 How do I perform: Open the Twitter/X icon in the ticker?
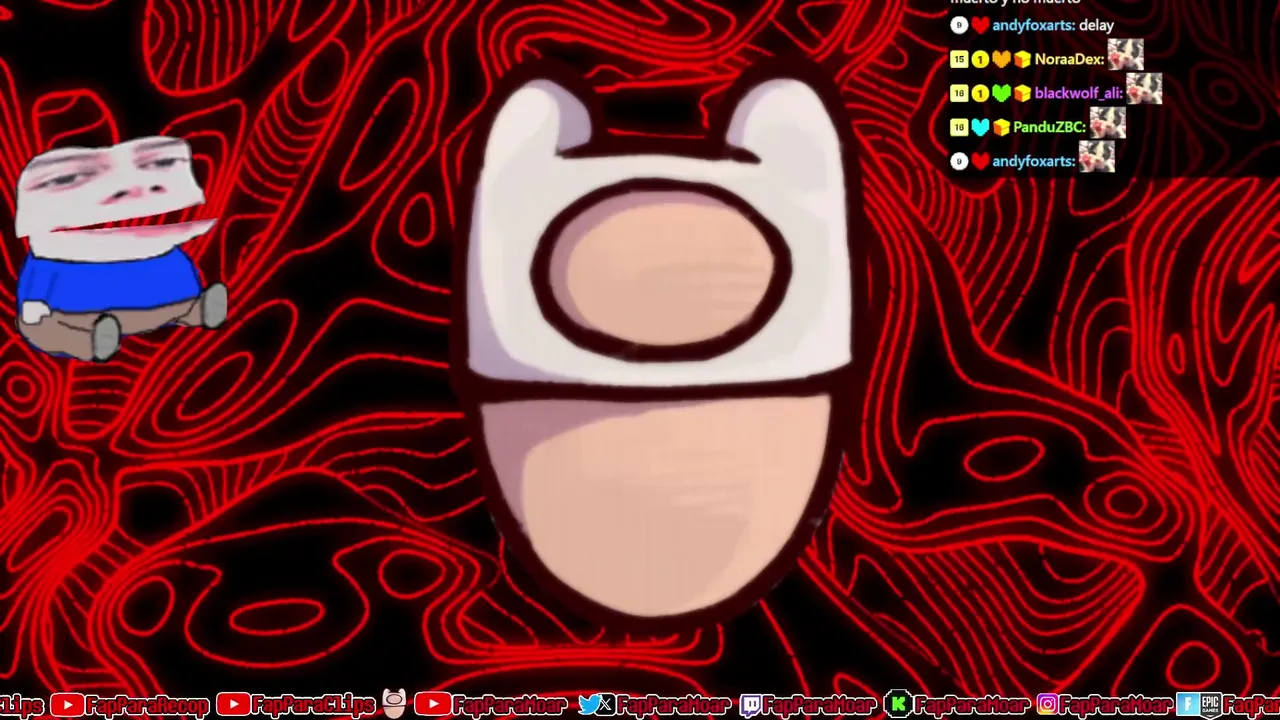pos(596,705)
